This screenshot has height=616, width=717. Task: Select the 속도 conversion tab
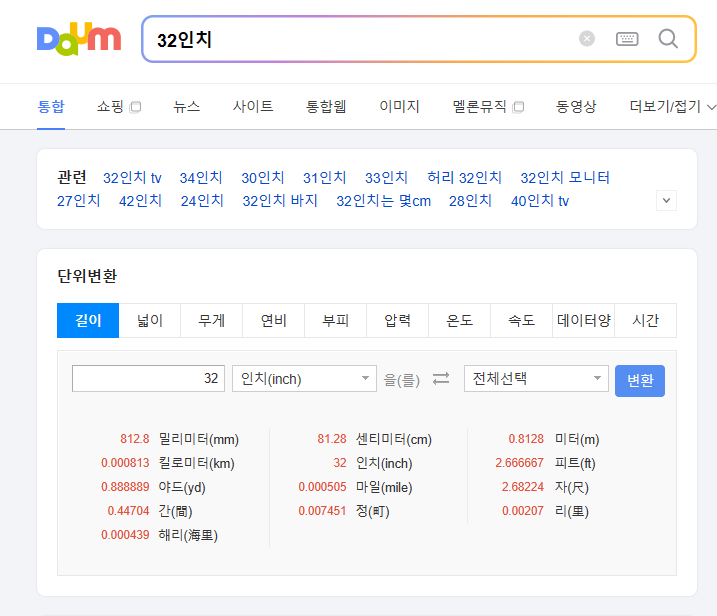[x=522, y=320]
